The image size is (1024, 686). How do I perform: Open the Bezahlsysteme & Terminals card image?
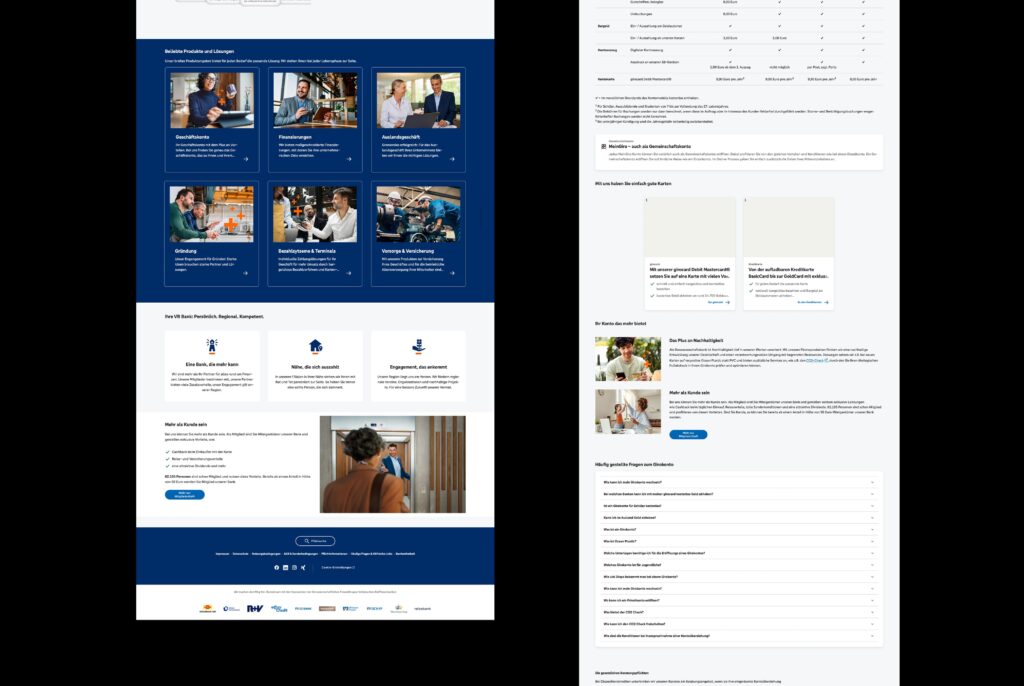(x=315, y=214)
